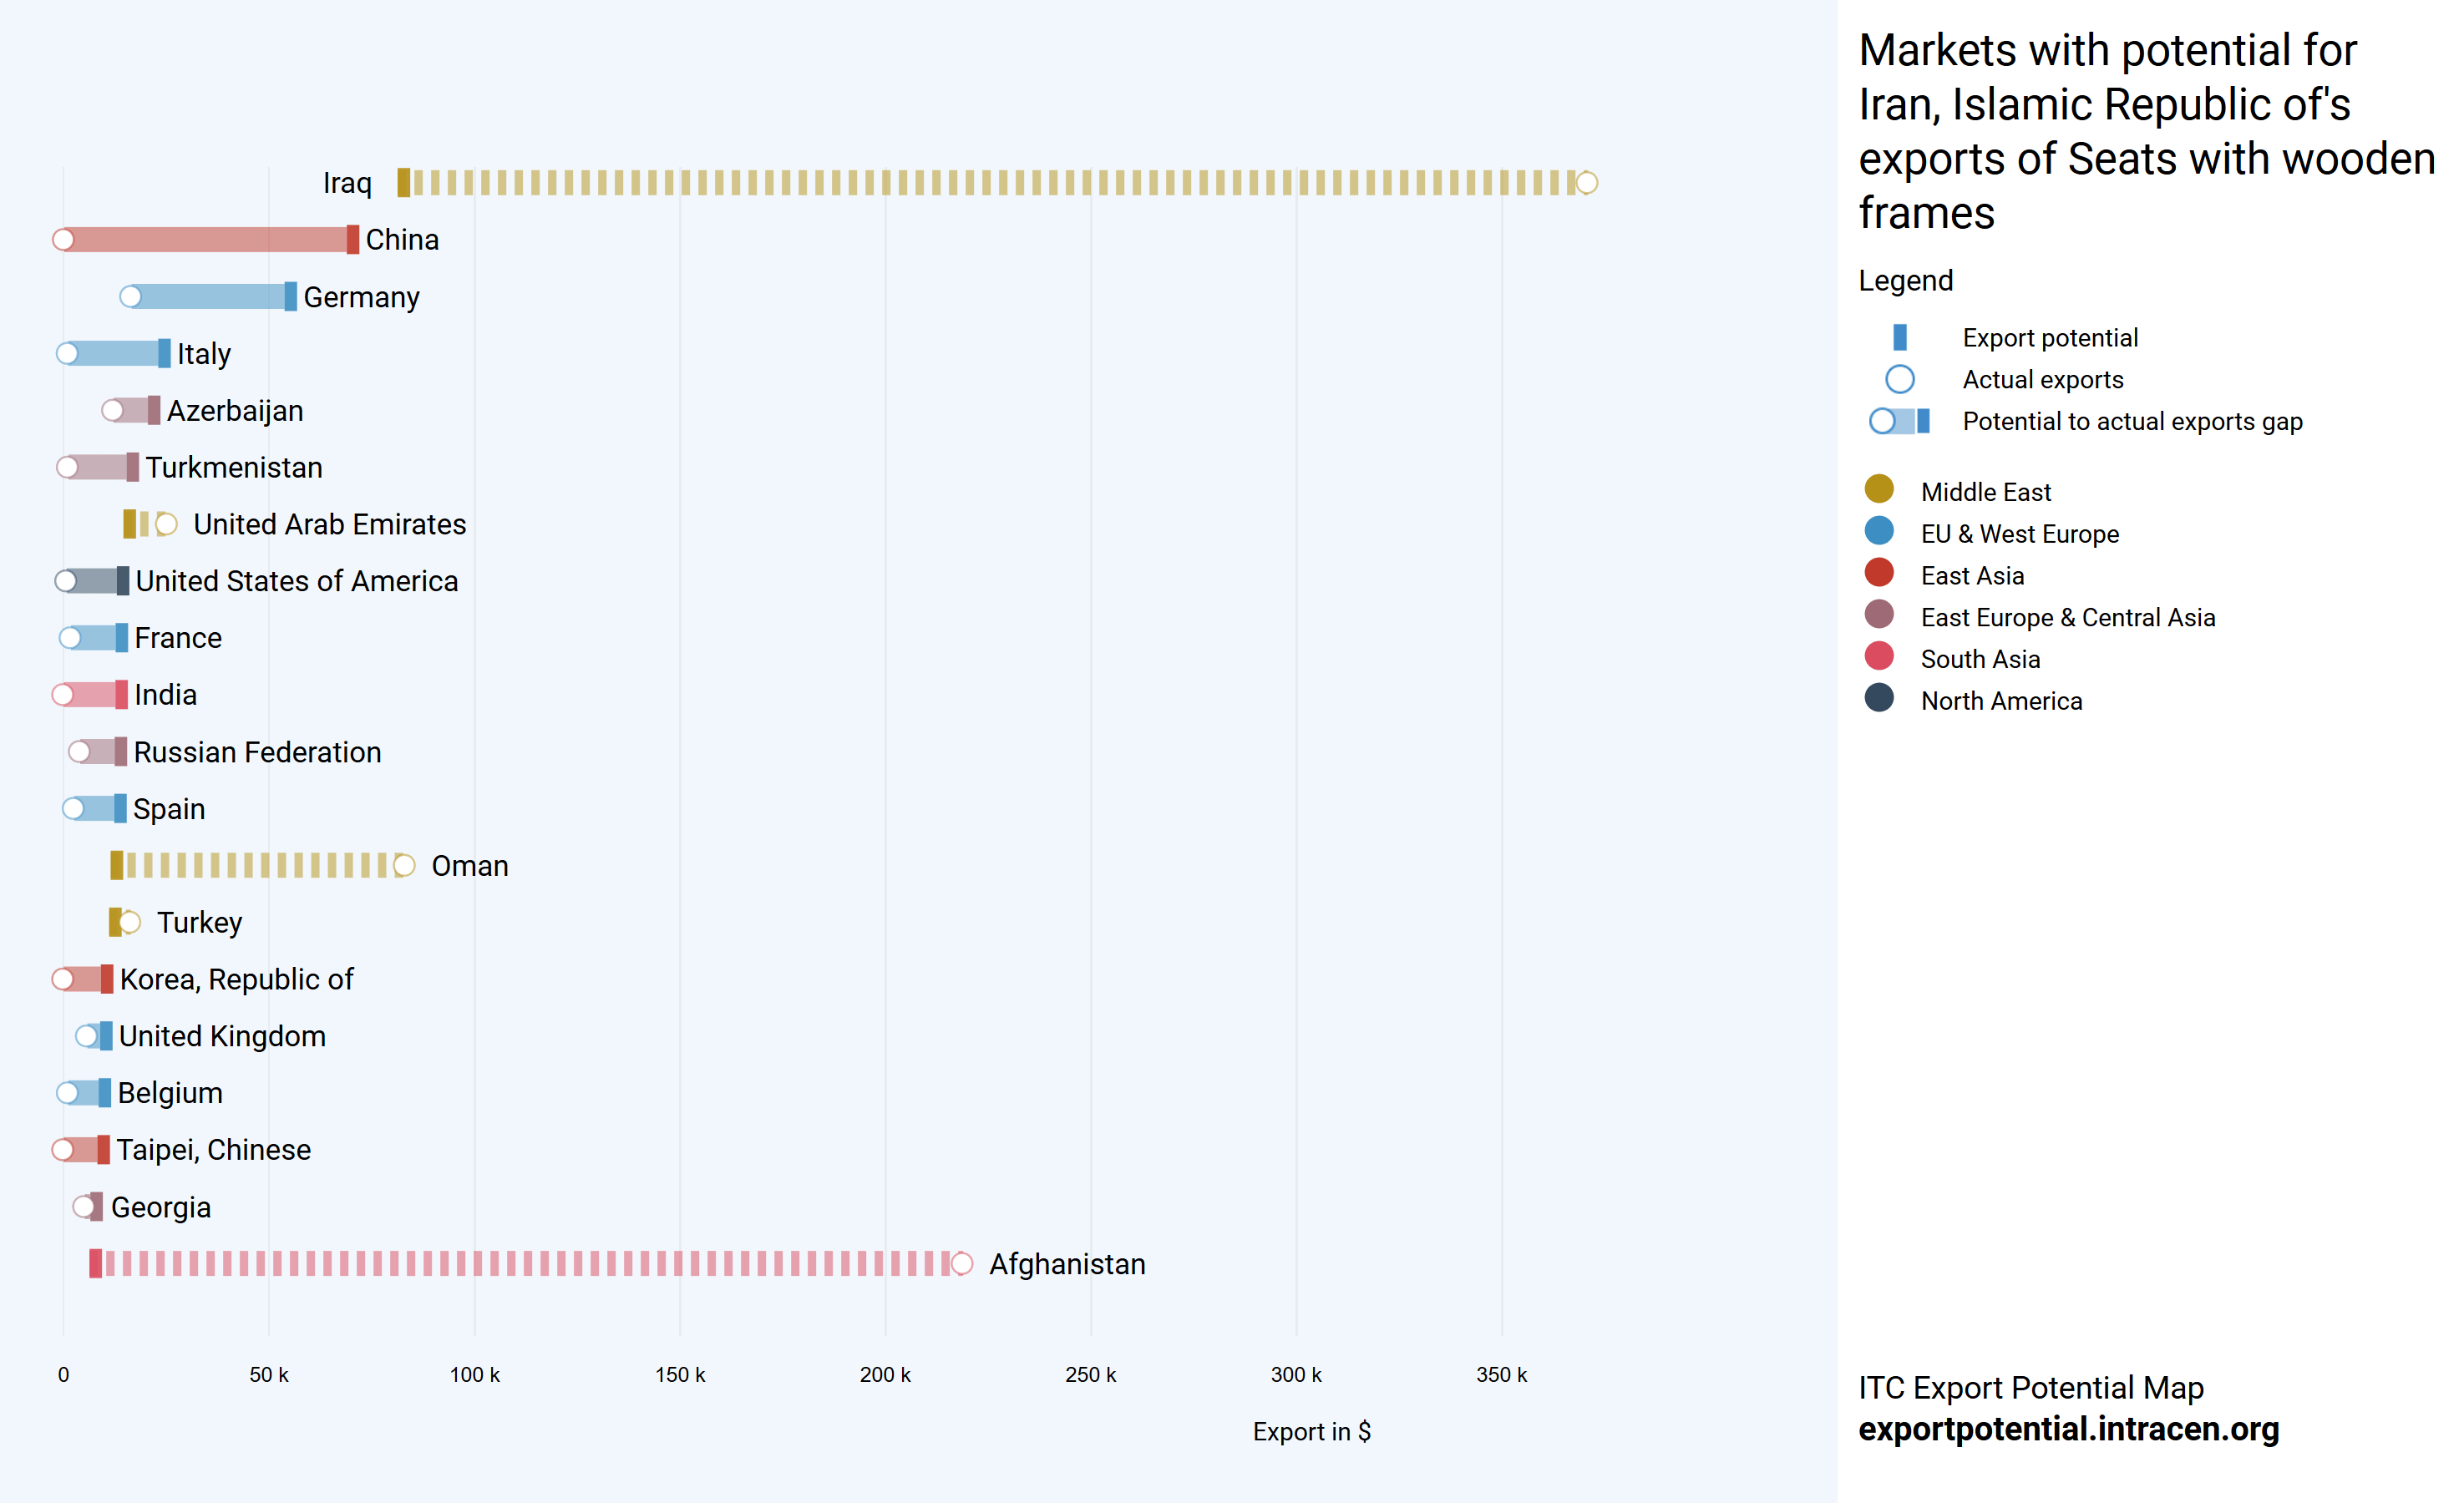2464x1503 pixels.
Task: Click the Export potential legend bar icon
Action: click(1899, 338)
